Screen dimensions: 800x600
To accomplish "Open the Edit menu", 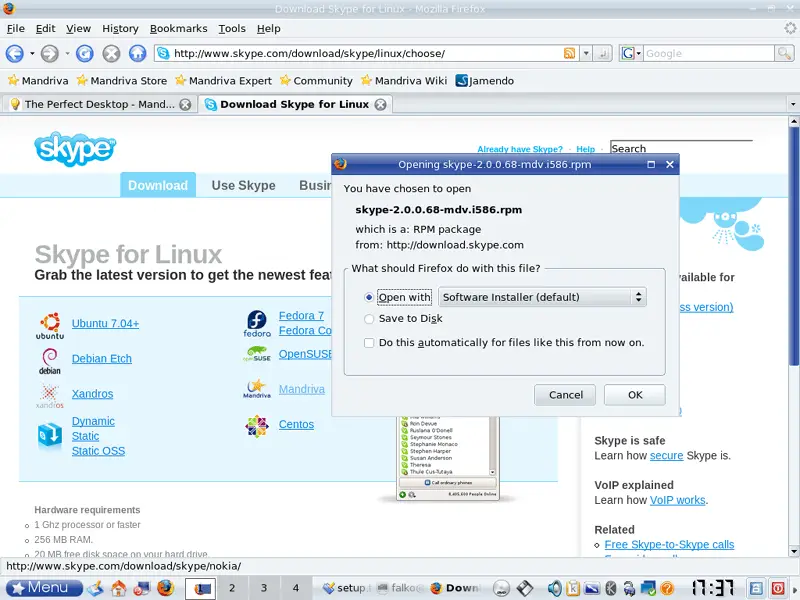I will coord(45,29).
